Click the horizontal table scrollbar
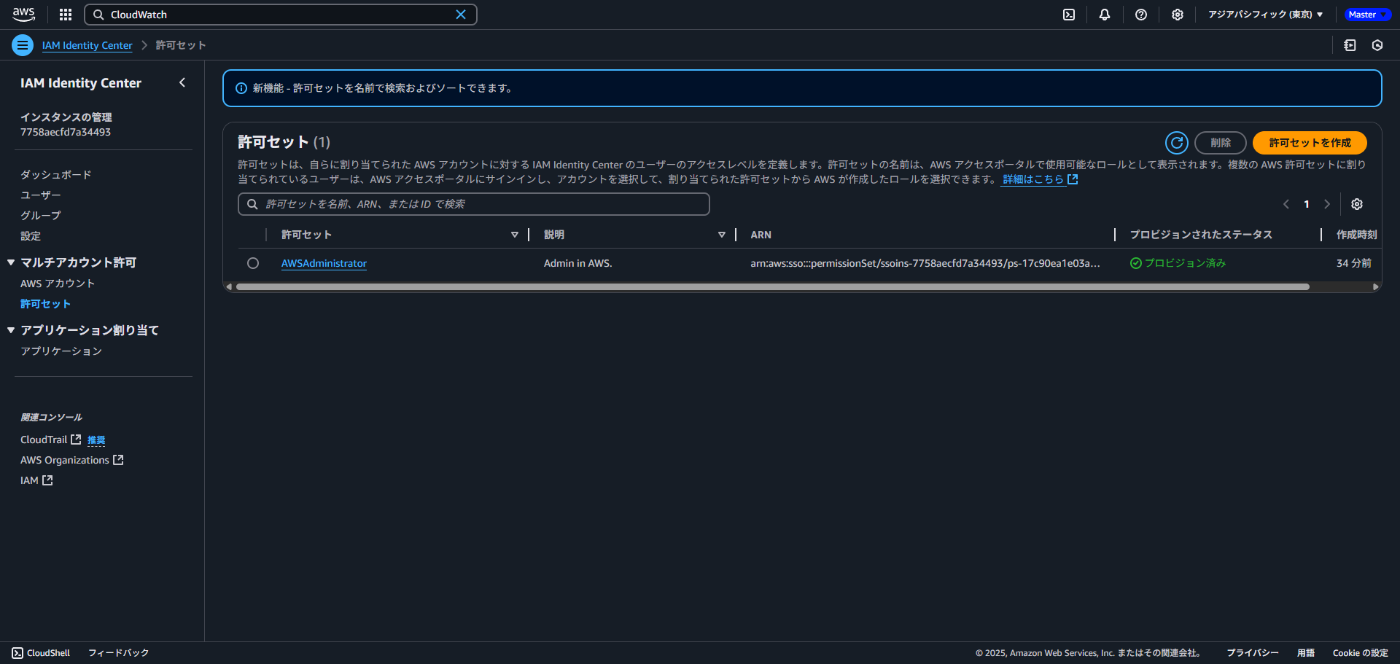Viewport: 1400px width, 664px height. pos(772,287)
